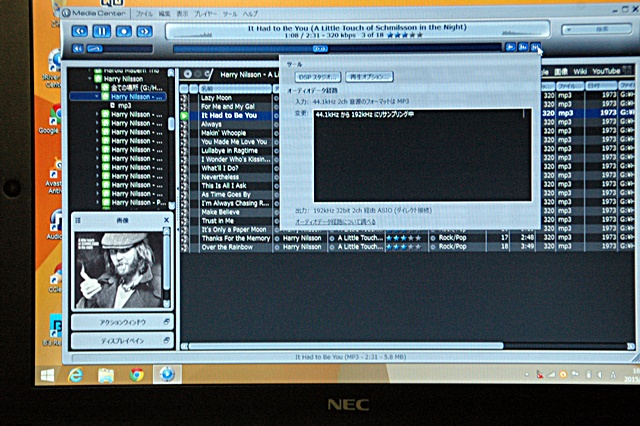Select the track What'll I Do?
Viewport: 640px width, 426px height.
click(220, 168)
